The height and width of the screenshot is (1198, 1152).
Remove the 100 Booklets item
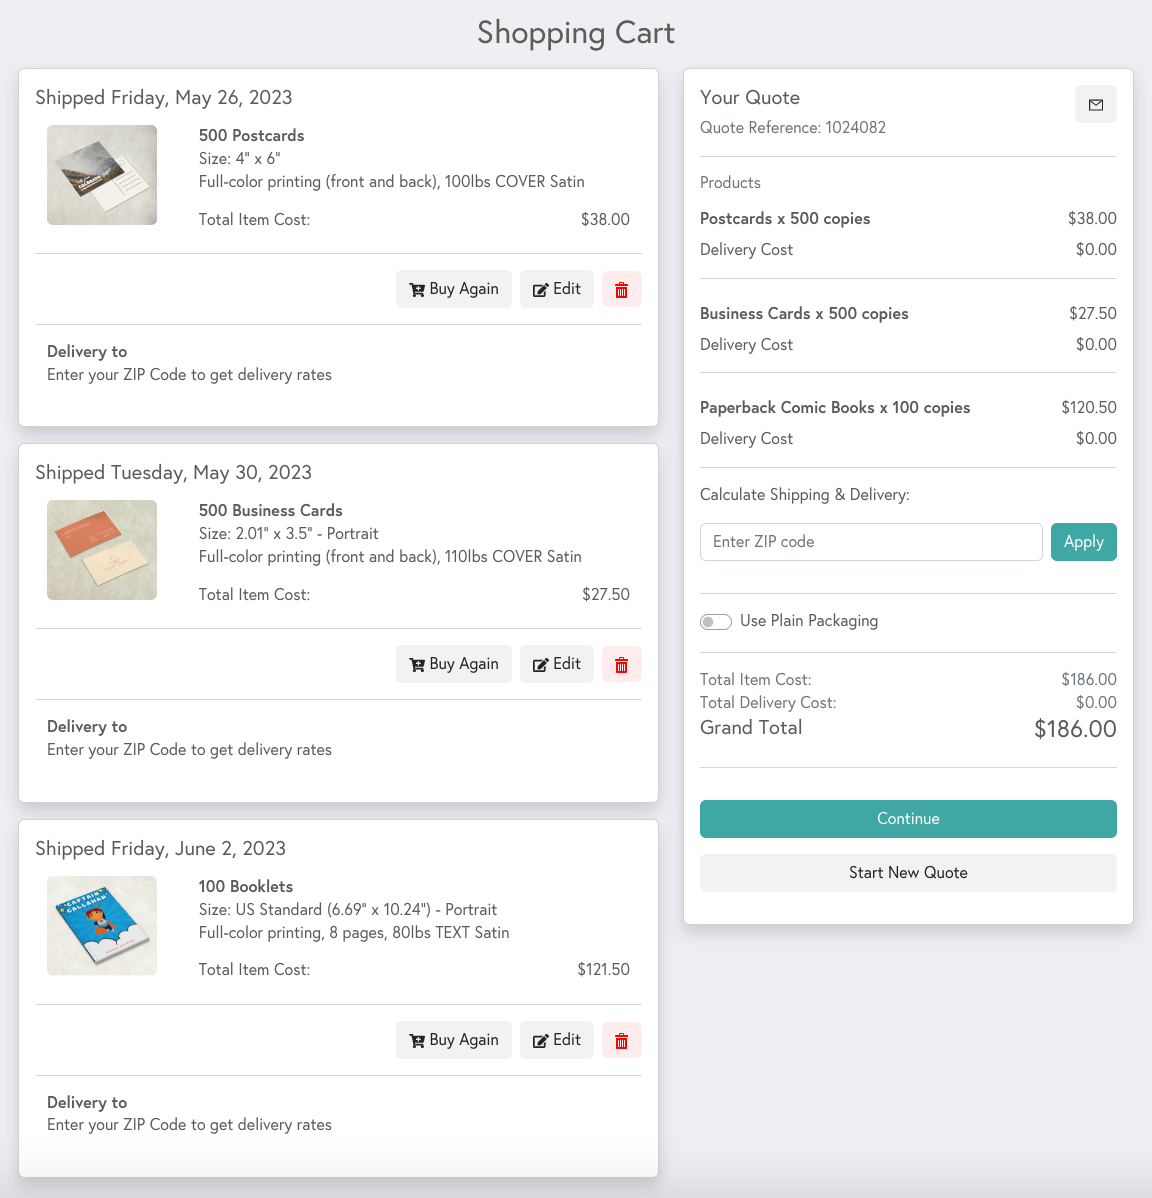[621, 1041]
